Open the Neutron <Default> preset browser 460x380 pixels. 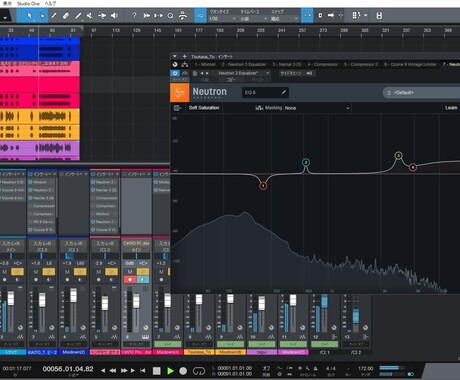(422, 92)
